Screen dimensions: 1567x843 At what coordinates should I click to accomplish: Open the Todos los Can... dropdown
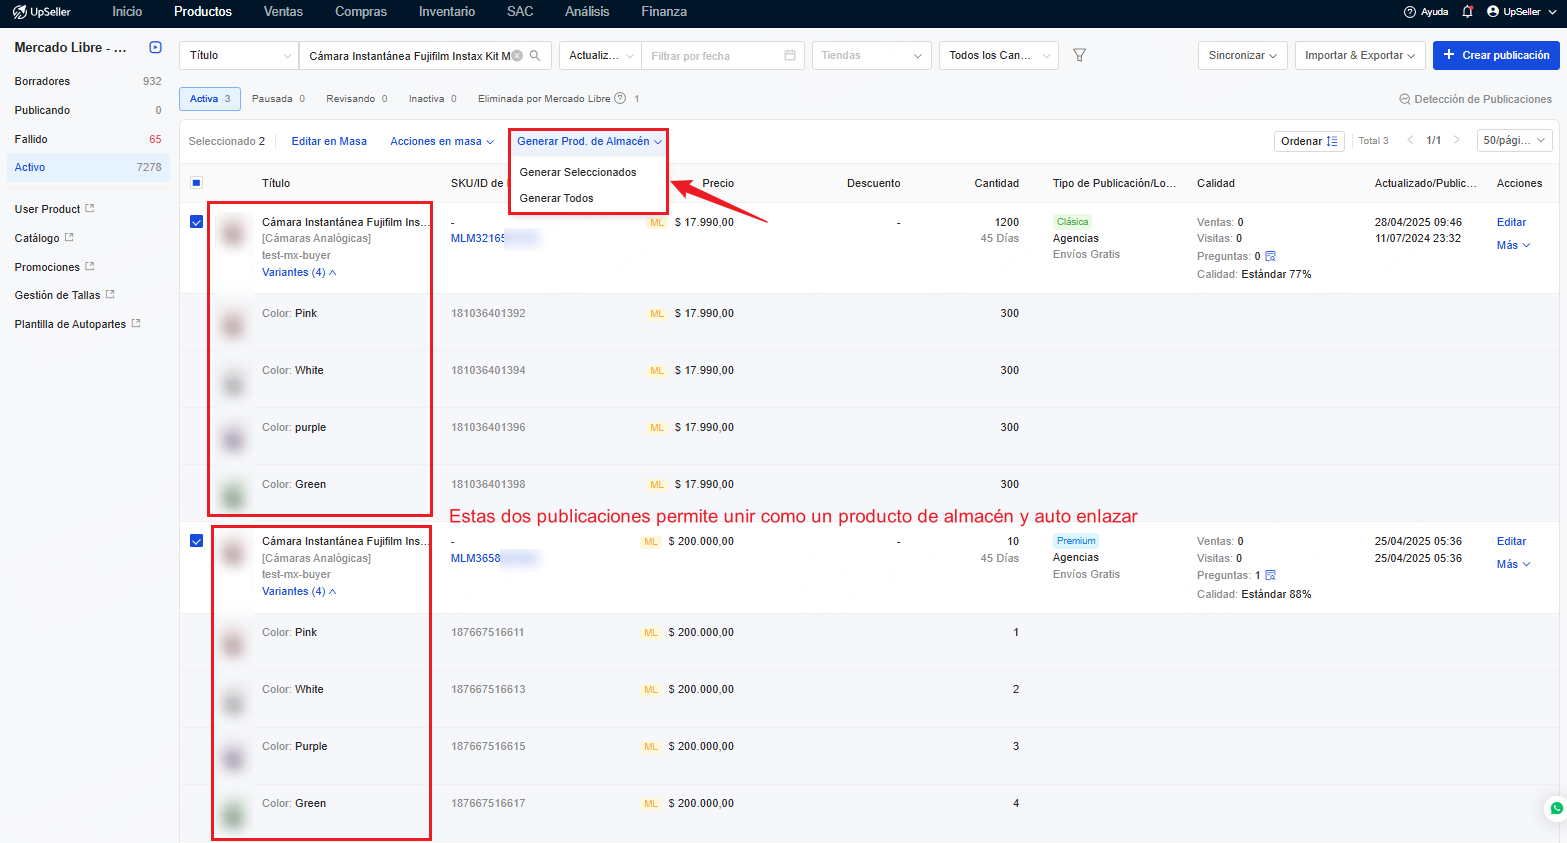tap(998, 56)
